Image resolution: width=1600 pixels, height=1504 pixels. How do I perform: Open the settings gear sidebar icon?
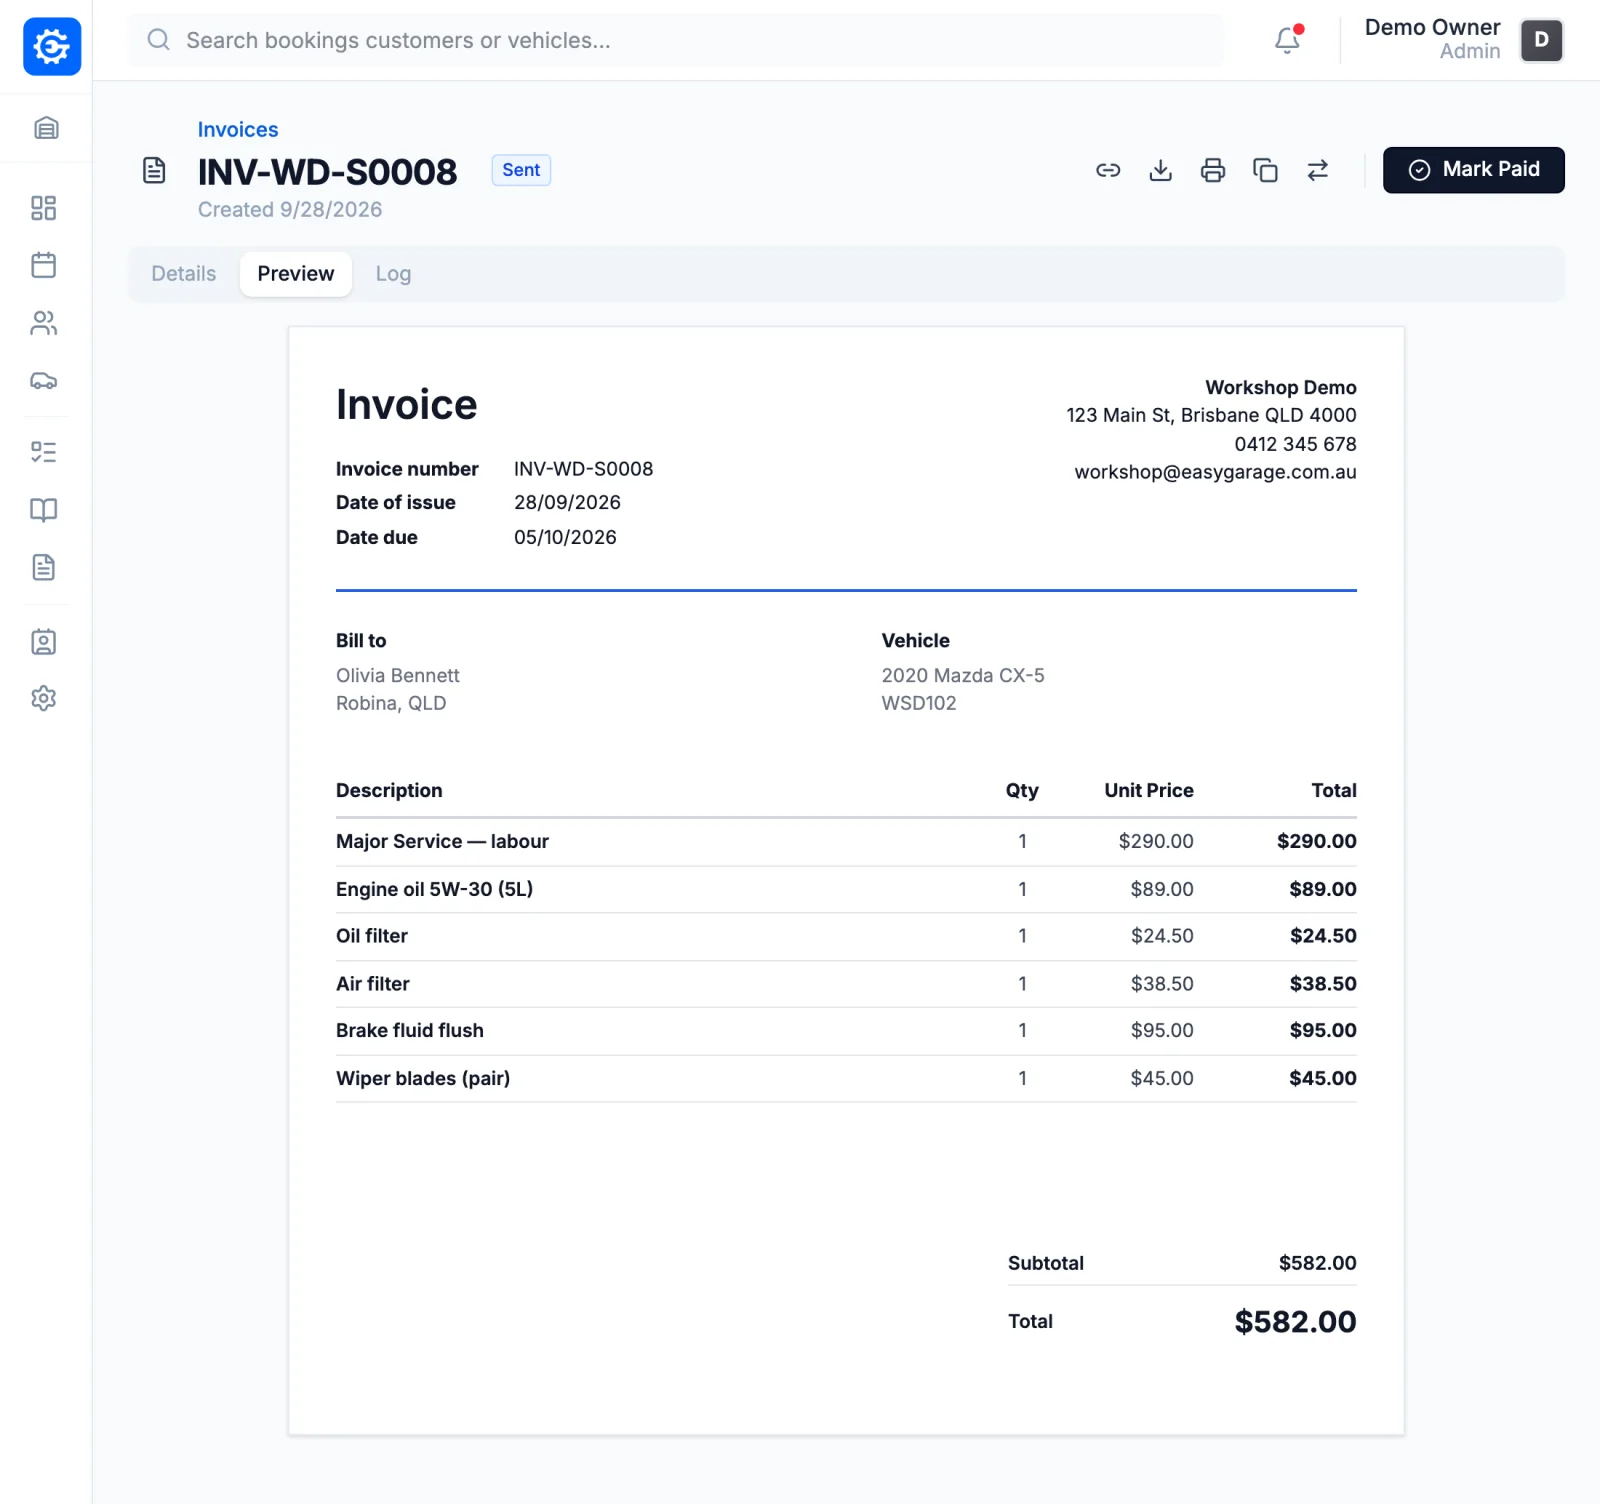point(44,698)
